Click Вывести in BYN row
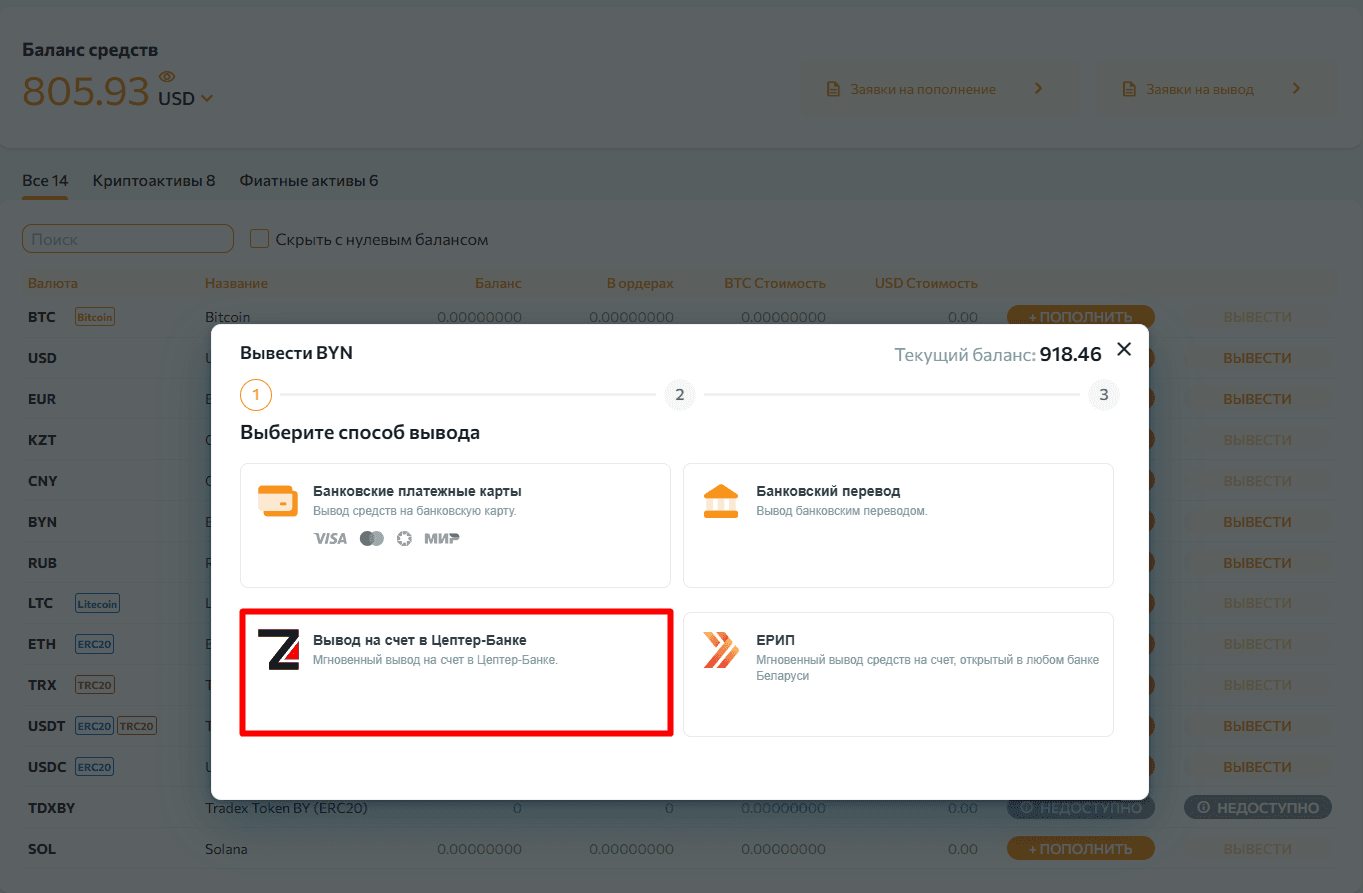 [x=1258, y=522]
